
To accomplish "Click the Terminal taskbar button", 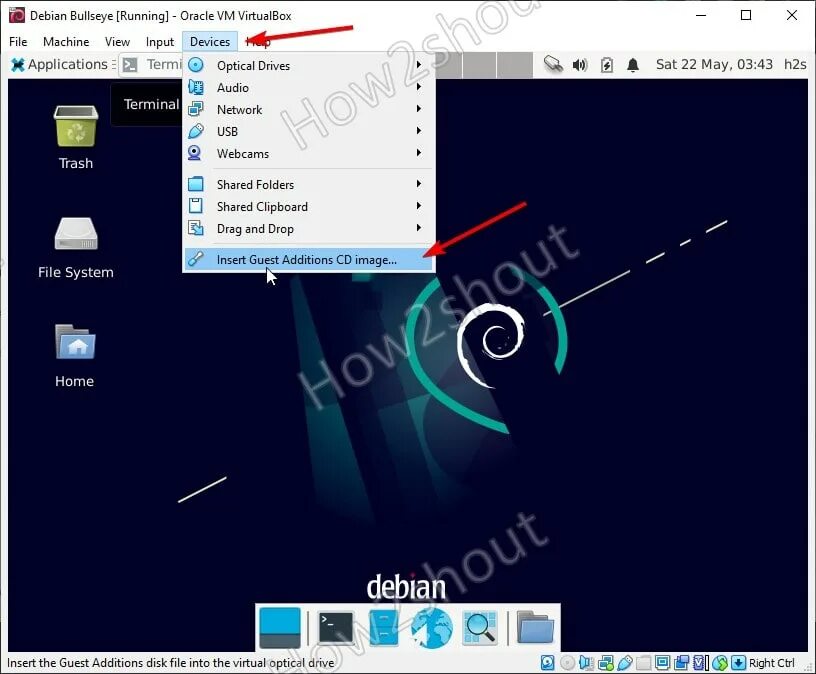I will pos(151,65).
